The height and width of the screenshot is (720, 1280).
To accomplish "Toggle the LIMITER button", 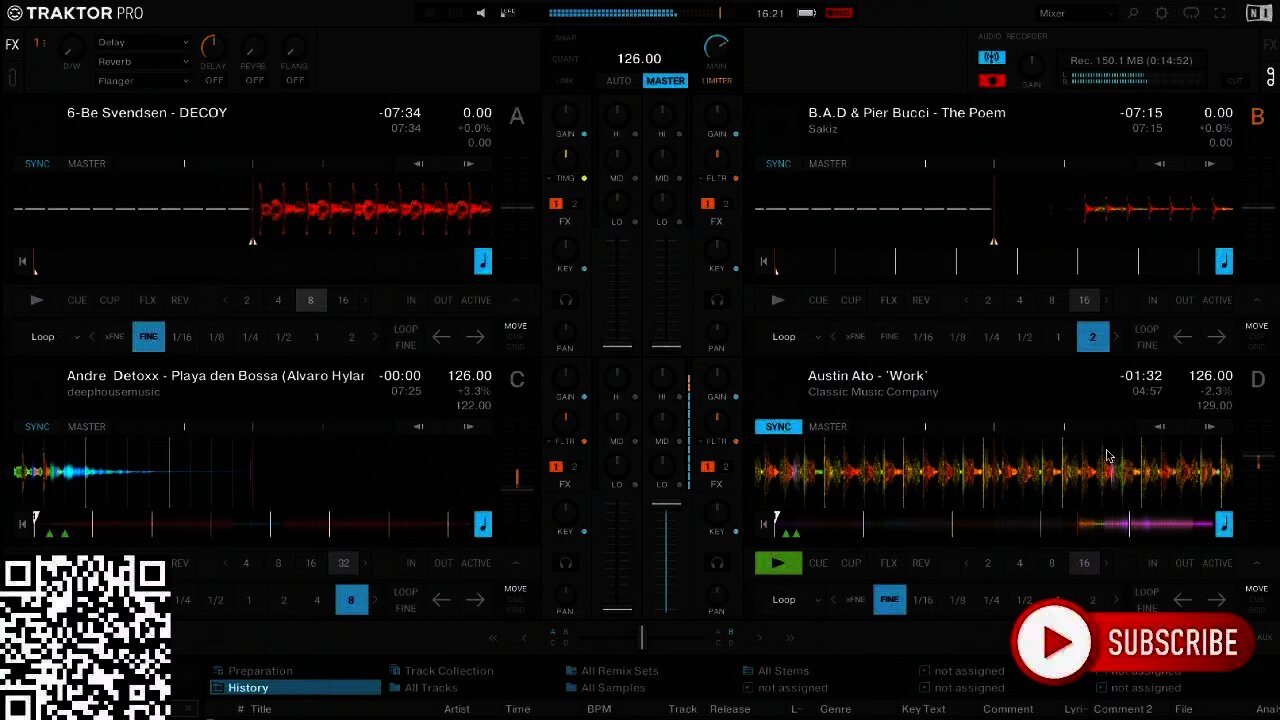I will click(717, 81).
